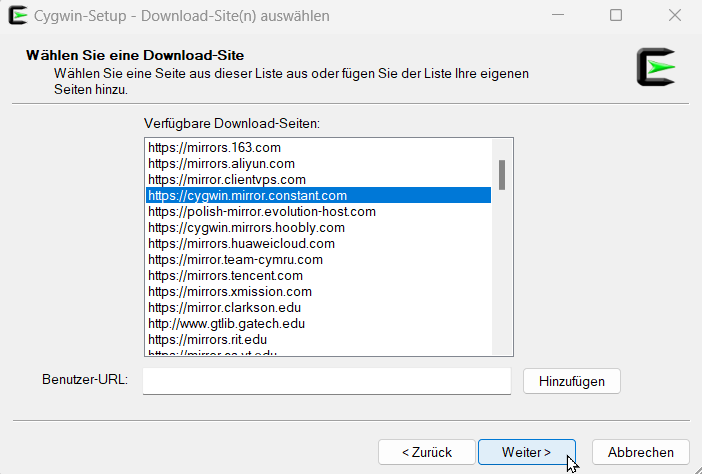Click the Cygwin icon in title bar

click(x=17, y=16)
